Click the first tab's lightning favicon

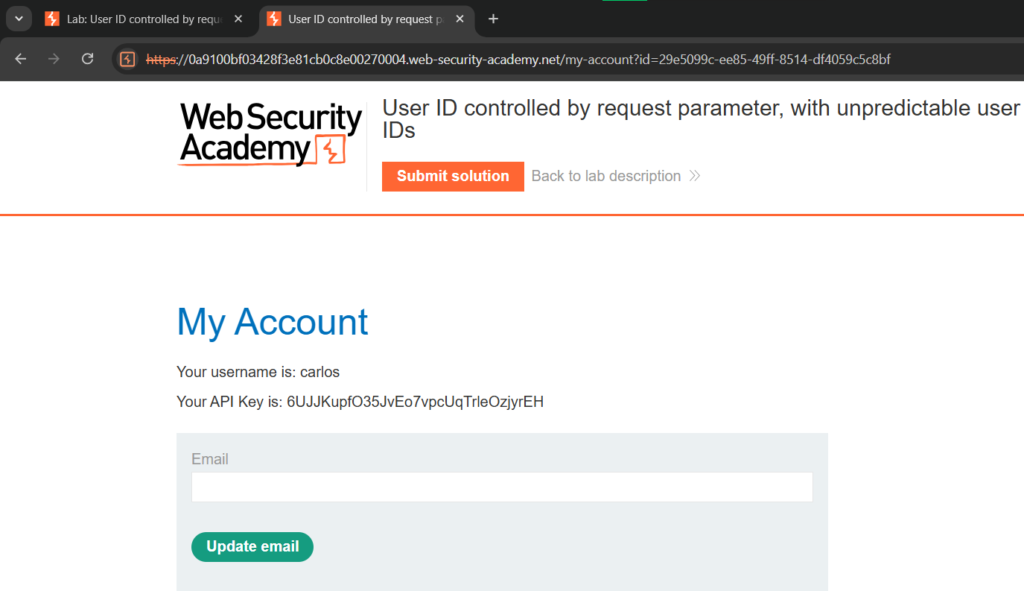[x=52, y=19]
